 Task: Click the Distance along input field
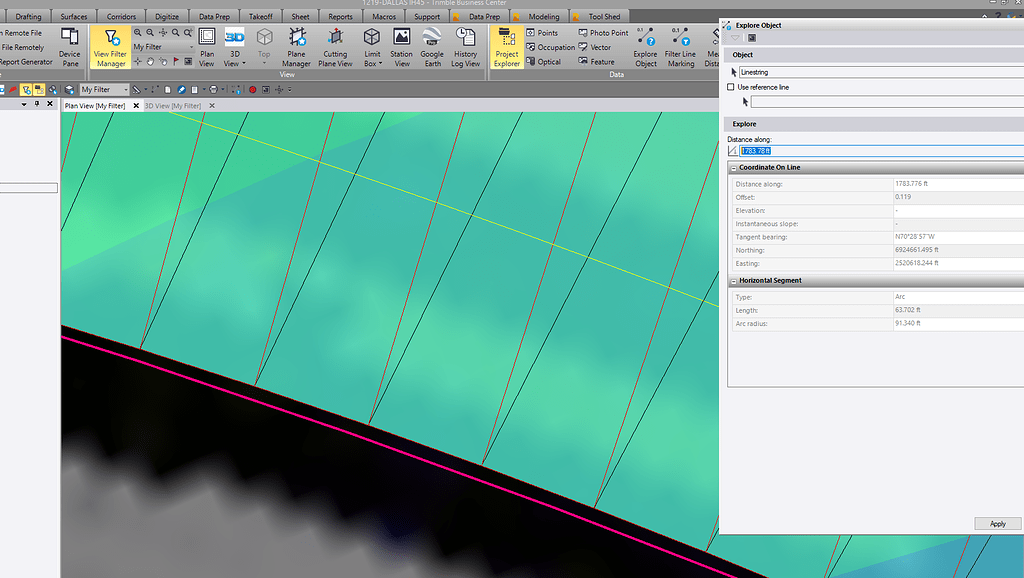881,151
